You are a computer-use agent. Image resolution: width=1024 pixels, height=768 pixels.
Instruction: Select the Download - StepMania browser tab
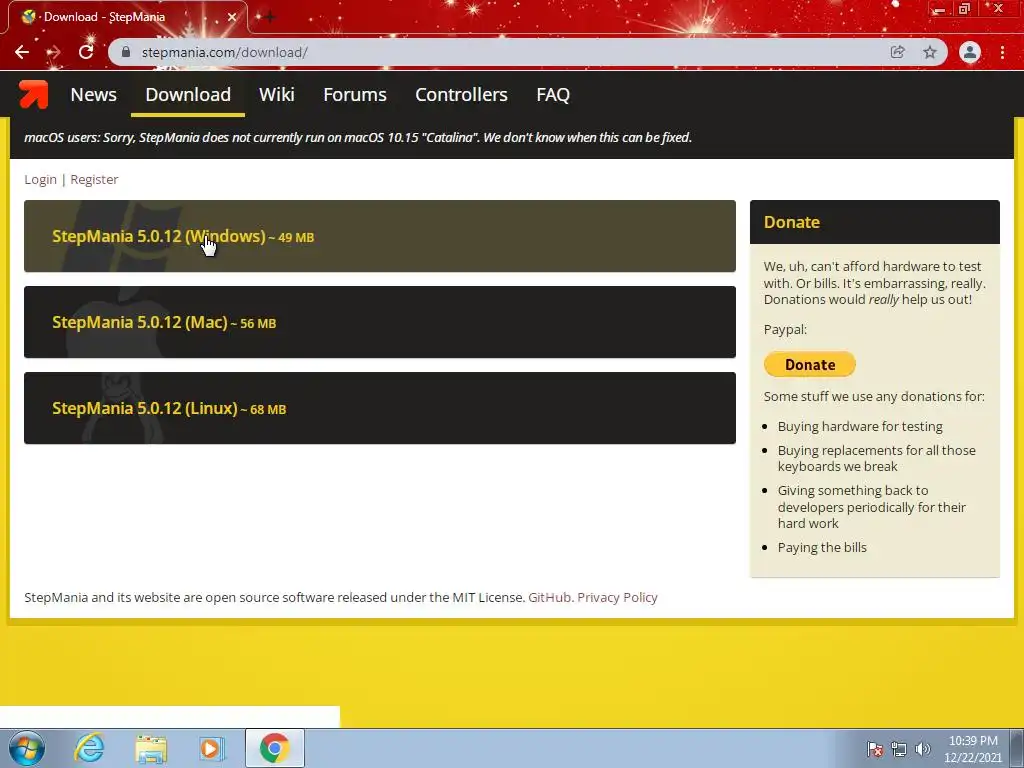(x=127, y=17)
